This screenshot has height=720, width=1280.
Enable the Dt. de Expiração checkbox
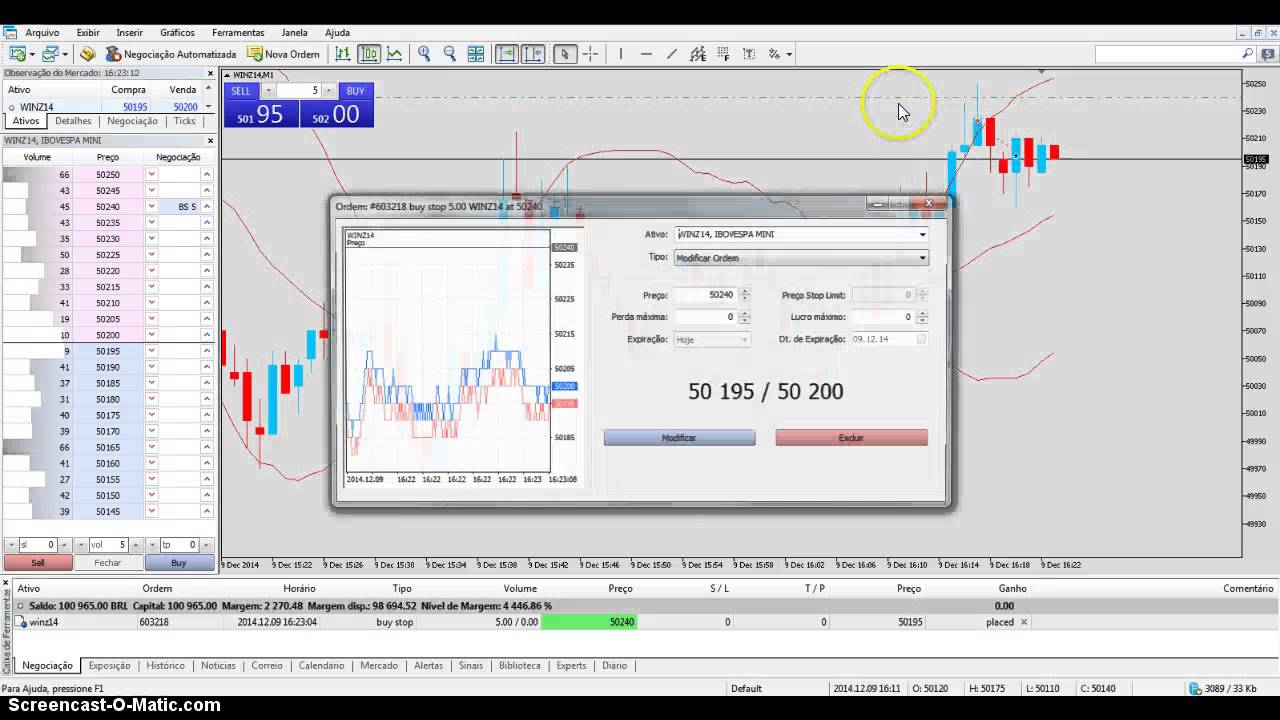(x=921, y=339)
